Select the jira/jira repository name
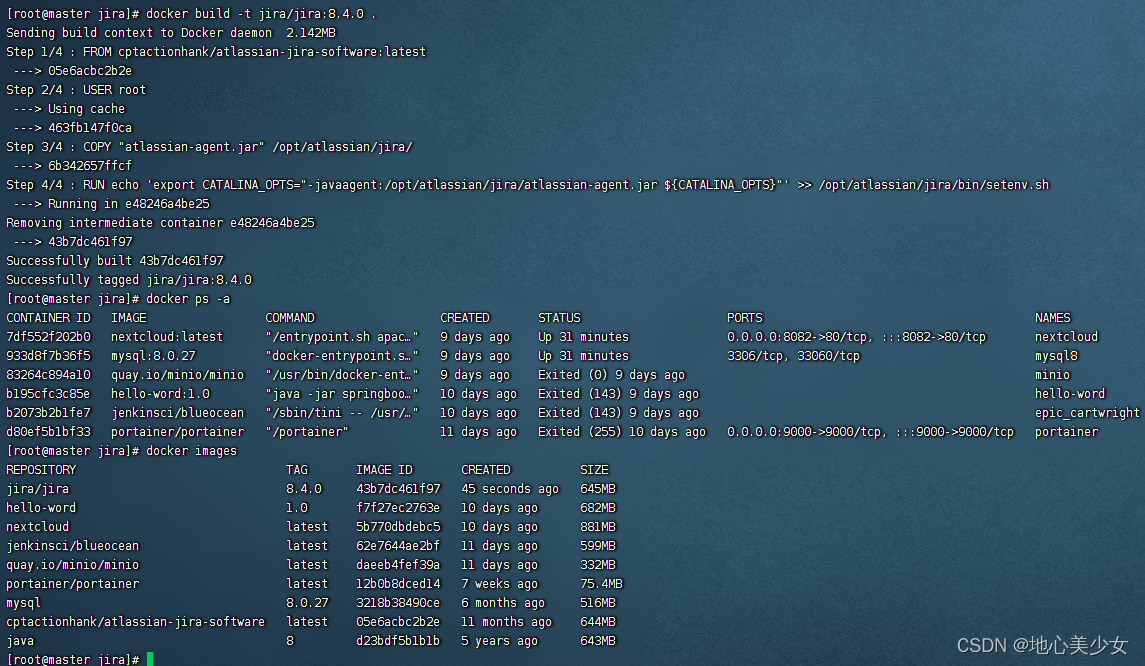 click(x=37, y=489)
